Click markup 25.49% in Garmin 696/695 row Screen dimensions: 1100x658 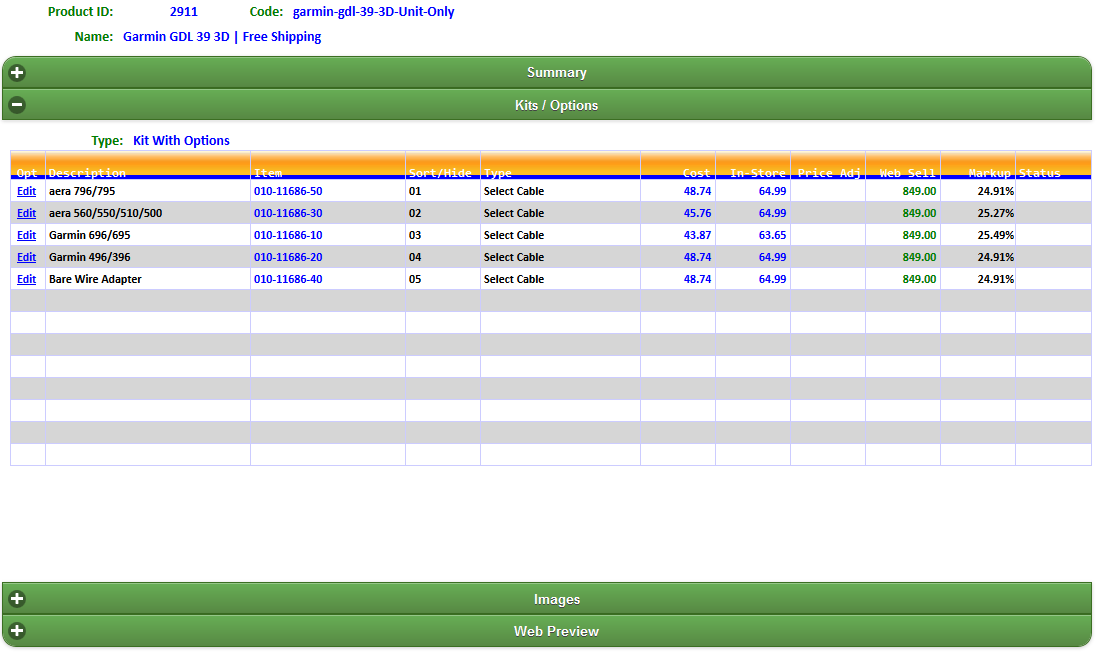click(995, 235)
